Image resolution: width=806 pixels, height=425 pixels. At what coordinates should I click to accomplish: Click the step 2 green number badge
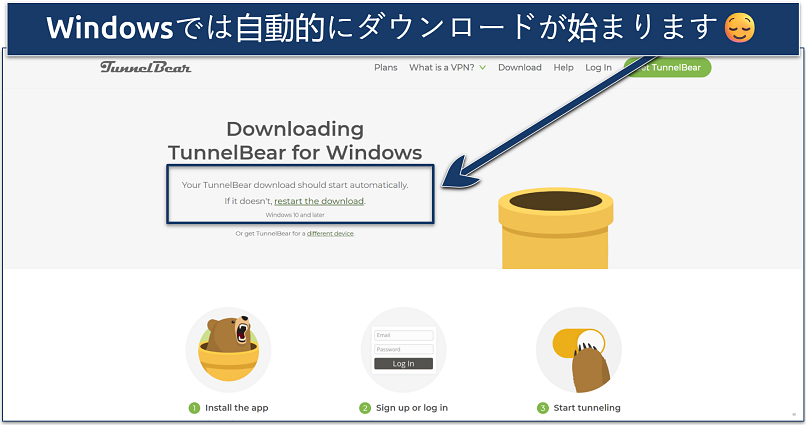coord(365,408)
